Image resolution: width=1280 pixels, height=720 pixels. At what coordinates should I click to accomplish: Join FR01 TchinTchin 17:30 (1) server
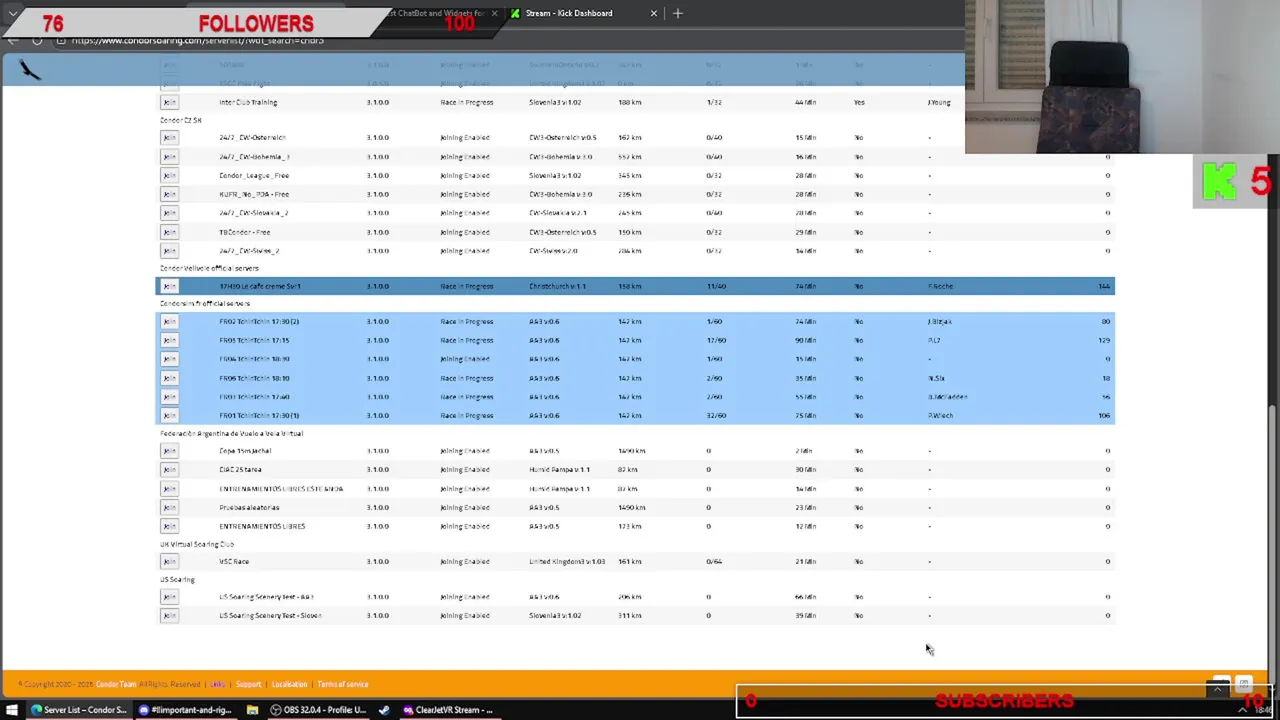pos(169,415)
